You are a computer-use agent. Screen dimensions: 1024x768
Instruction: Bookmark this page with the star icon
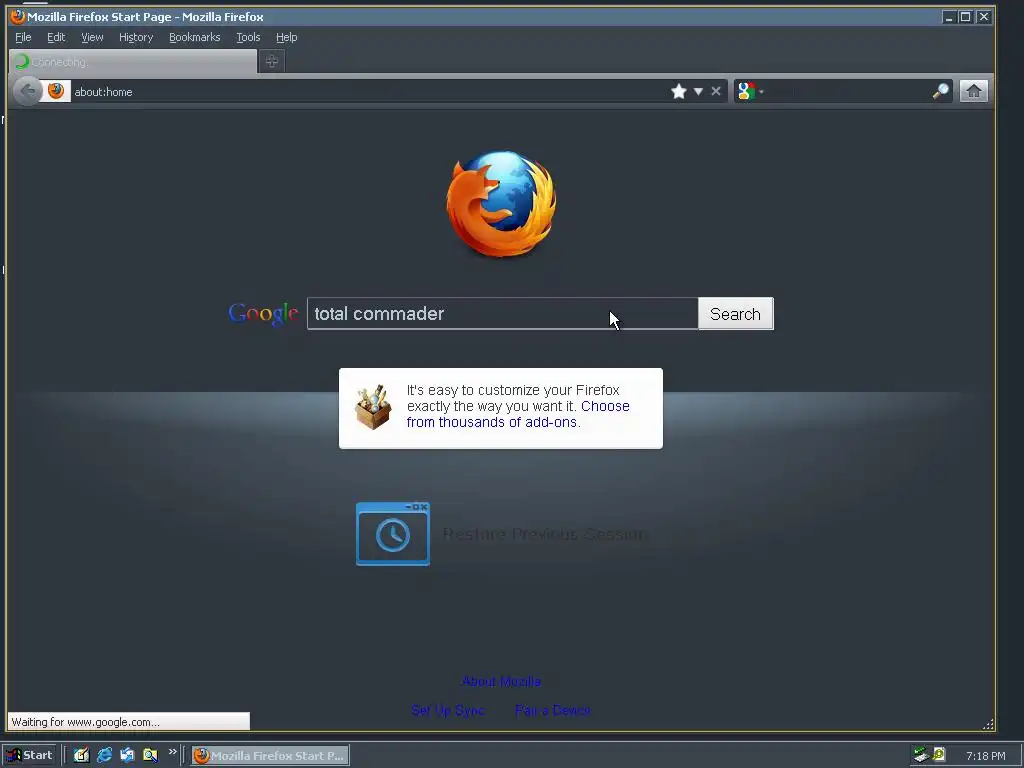679,91
